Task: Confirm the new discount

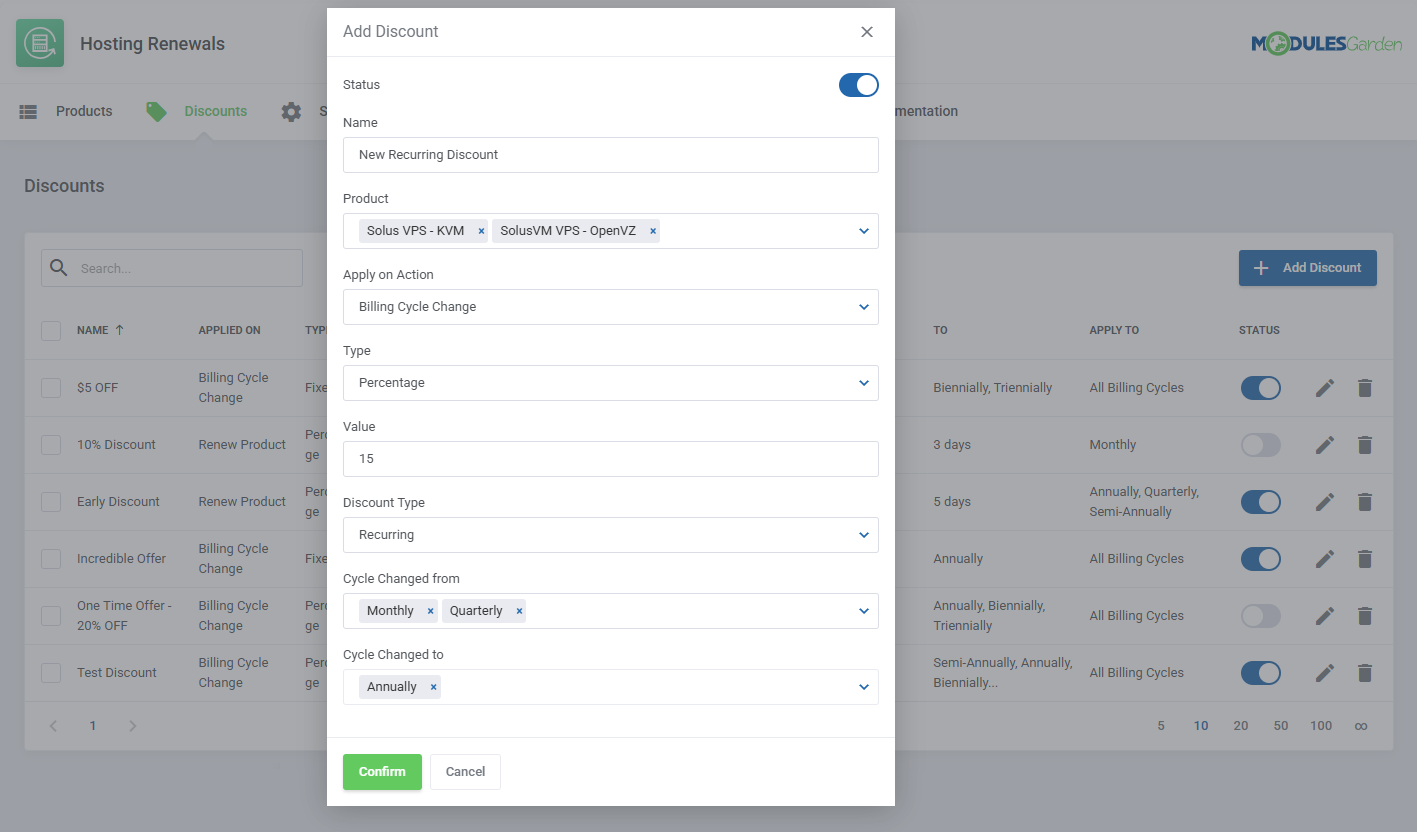Action: pos(382,772)
